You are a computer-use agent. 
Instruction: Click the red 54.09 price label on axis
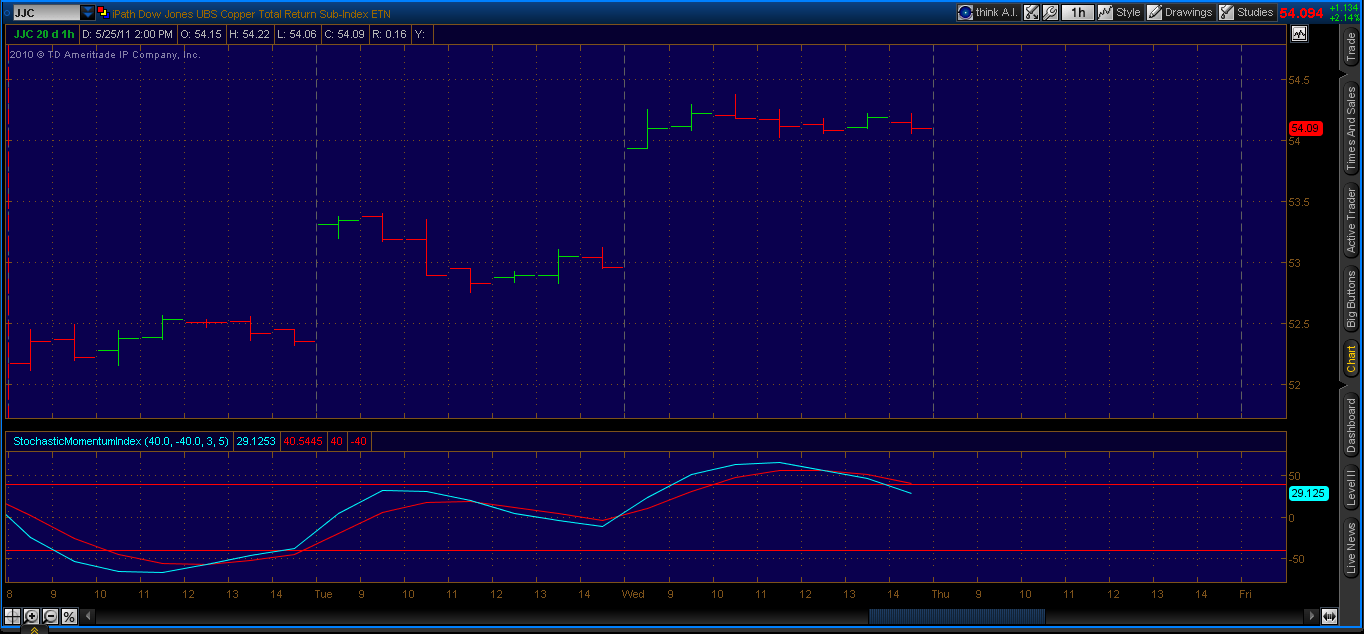pyautogui.click(x=1306, y=128)
